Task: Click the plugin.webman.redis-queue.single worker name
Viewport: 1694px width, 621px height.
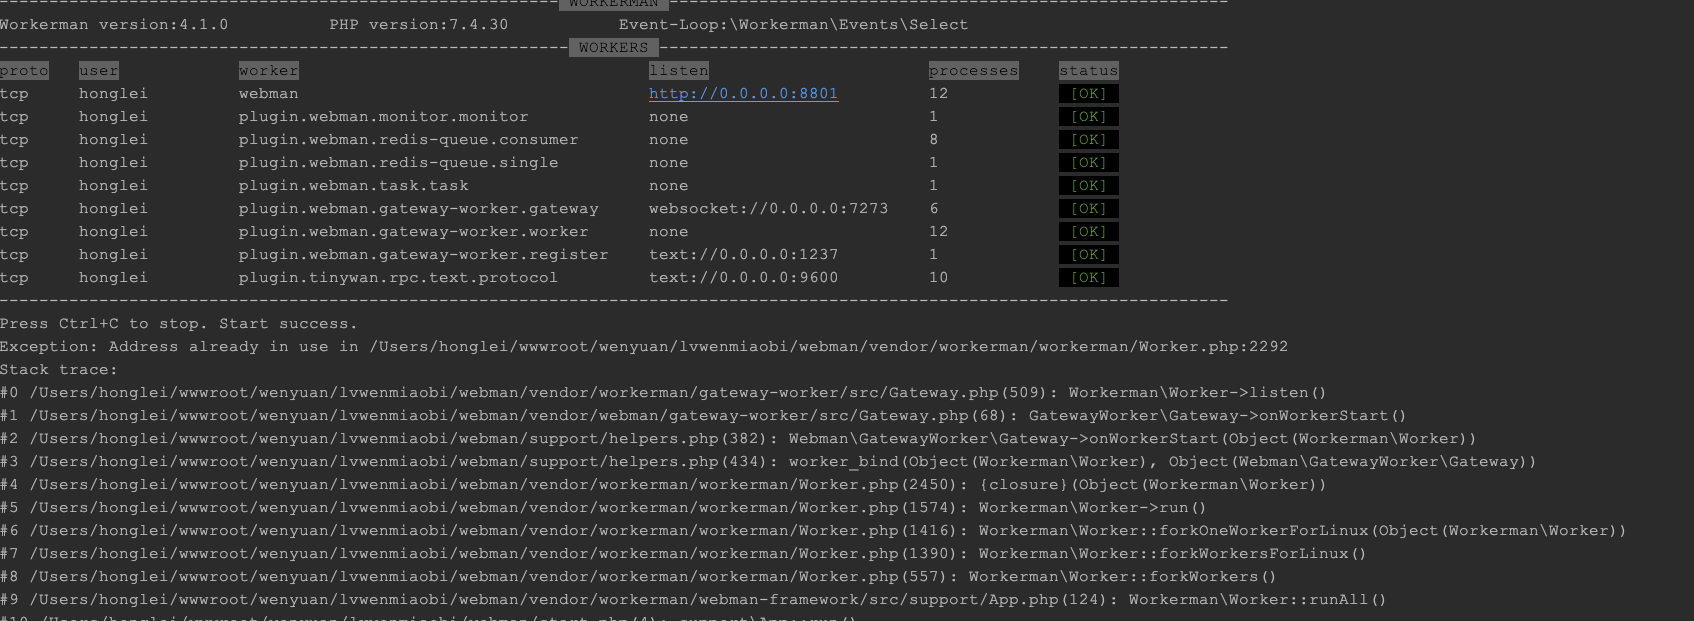Action: (398, 163)
